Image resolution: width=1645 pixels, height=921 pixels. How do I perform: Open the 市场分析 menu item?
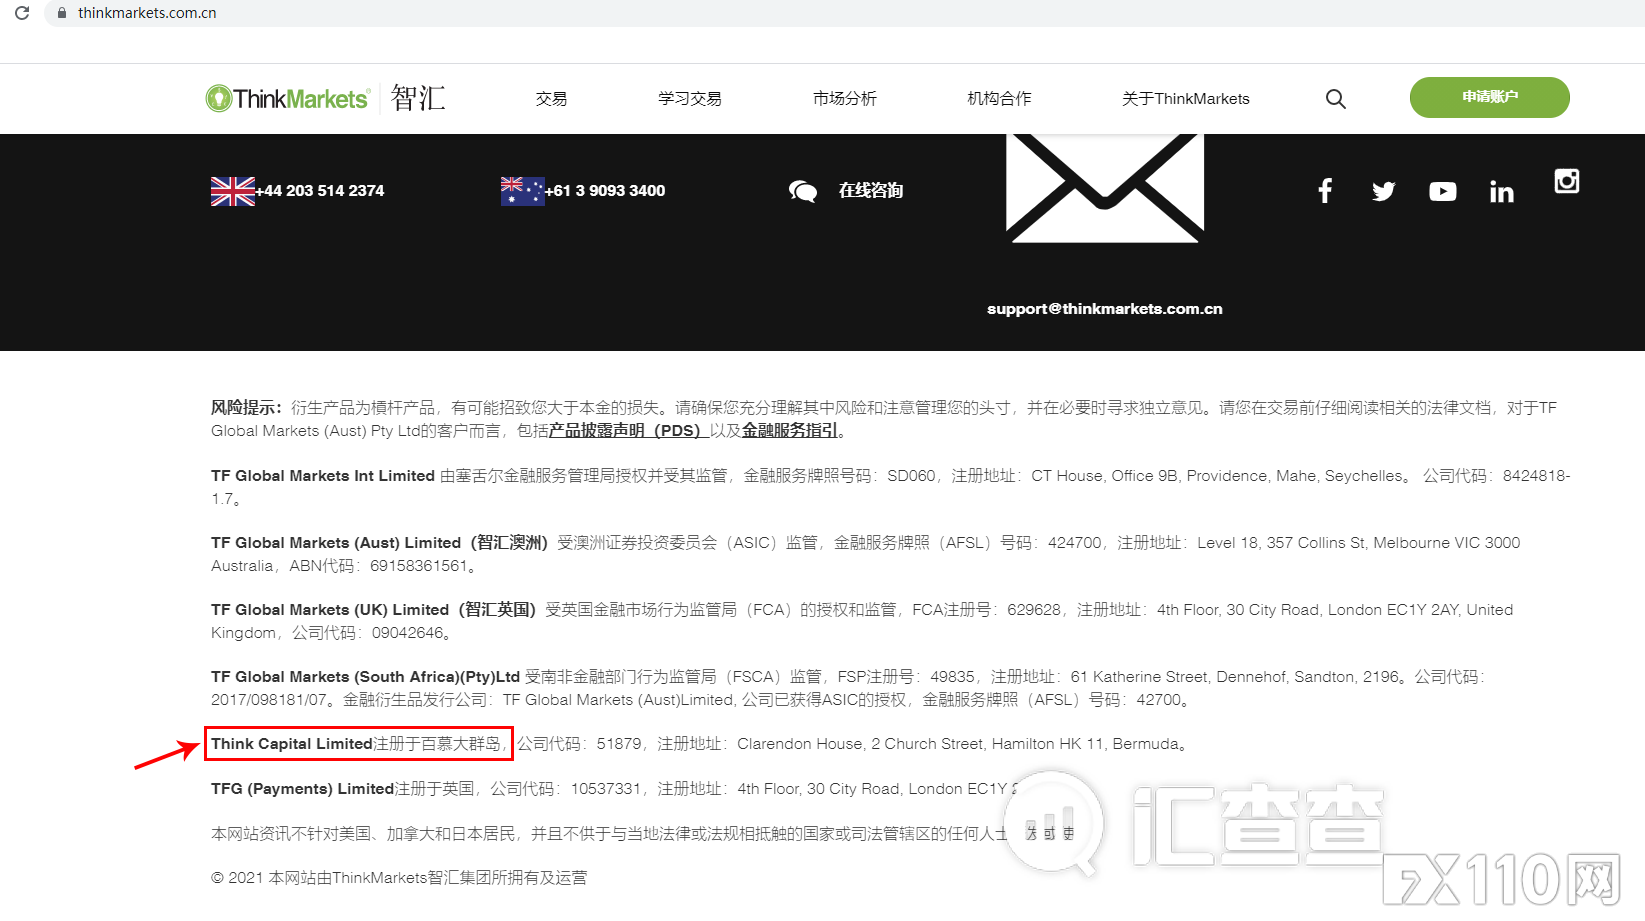click(x=844, y=98)
